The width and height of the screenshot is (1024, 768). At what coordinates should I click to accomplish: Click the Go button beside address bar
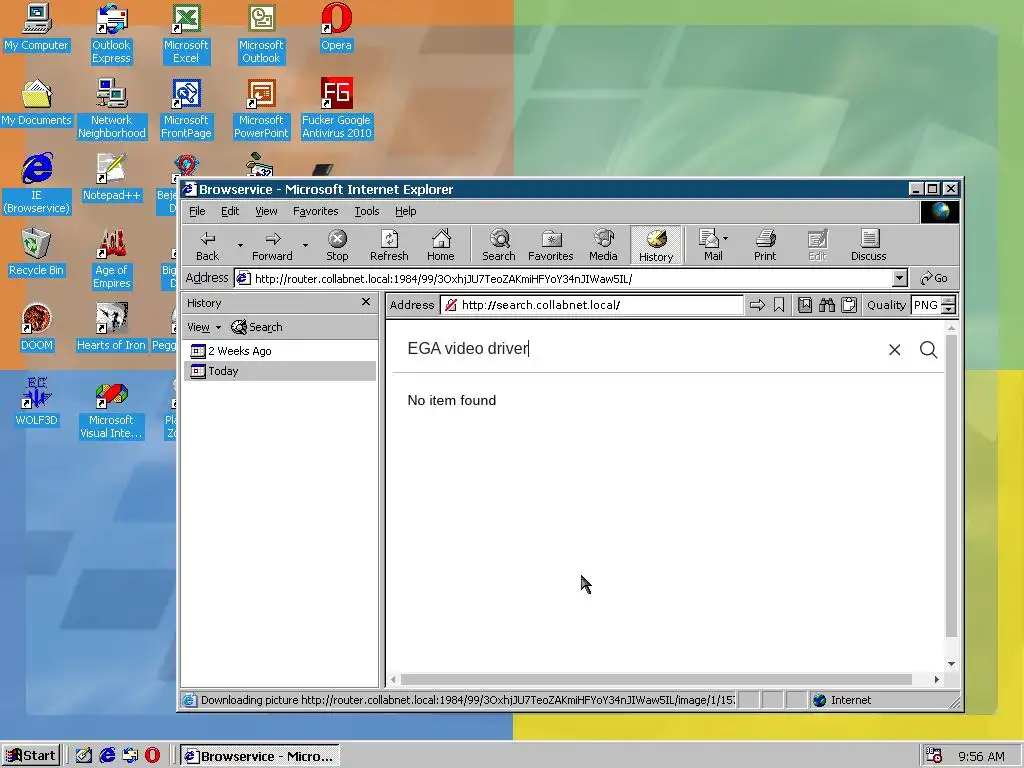coord(934,278)
